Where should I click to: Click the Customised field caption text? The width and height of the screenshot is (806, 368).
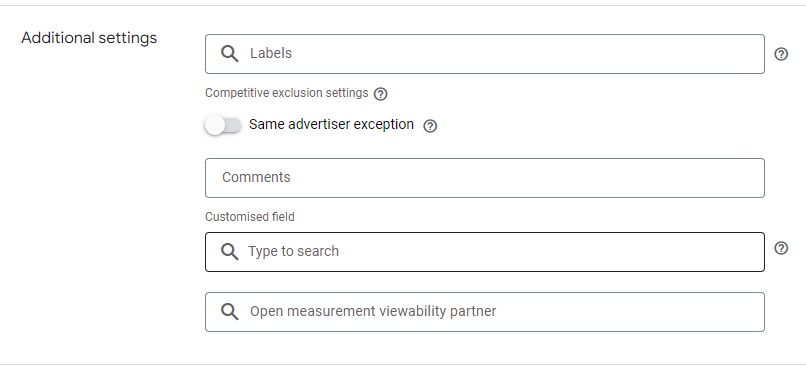pos(250,217)
